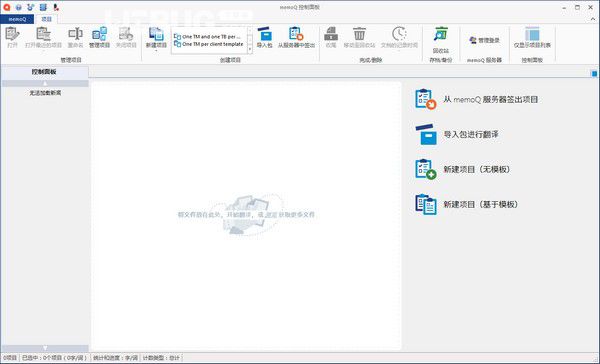600x364 pixels.
Task: Click the 无法加载新闻 message text
Action: (x=45, y=93)
